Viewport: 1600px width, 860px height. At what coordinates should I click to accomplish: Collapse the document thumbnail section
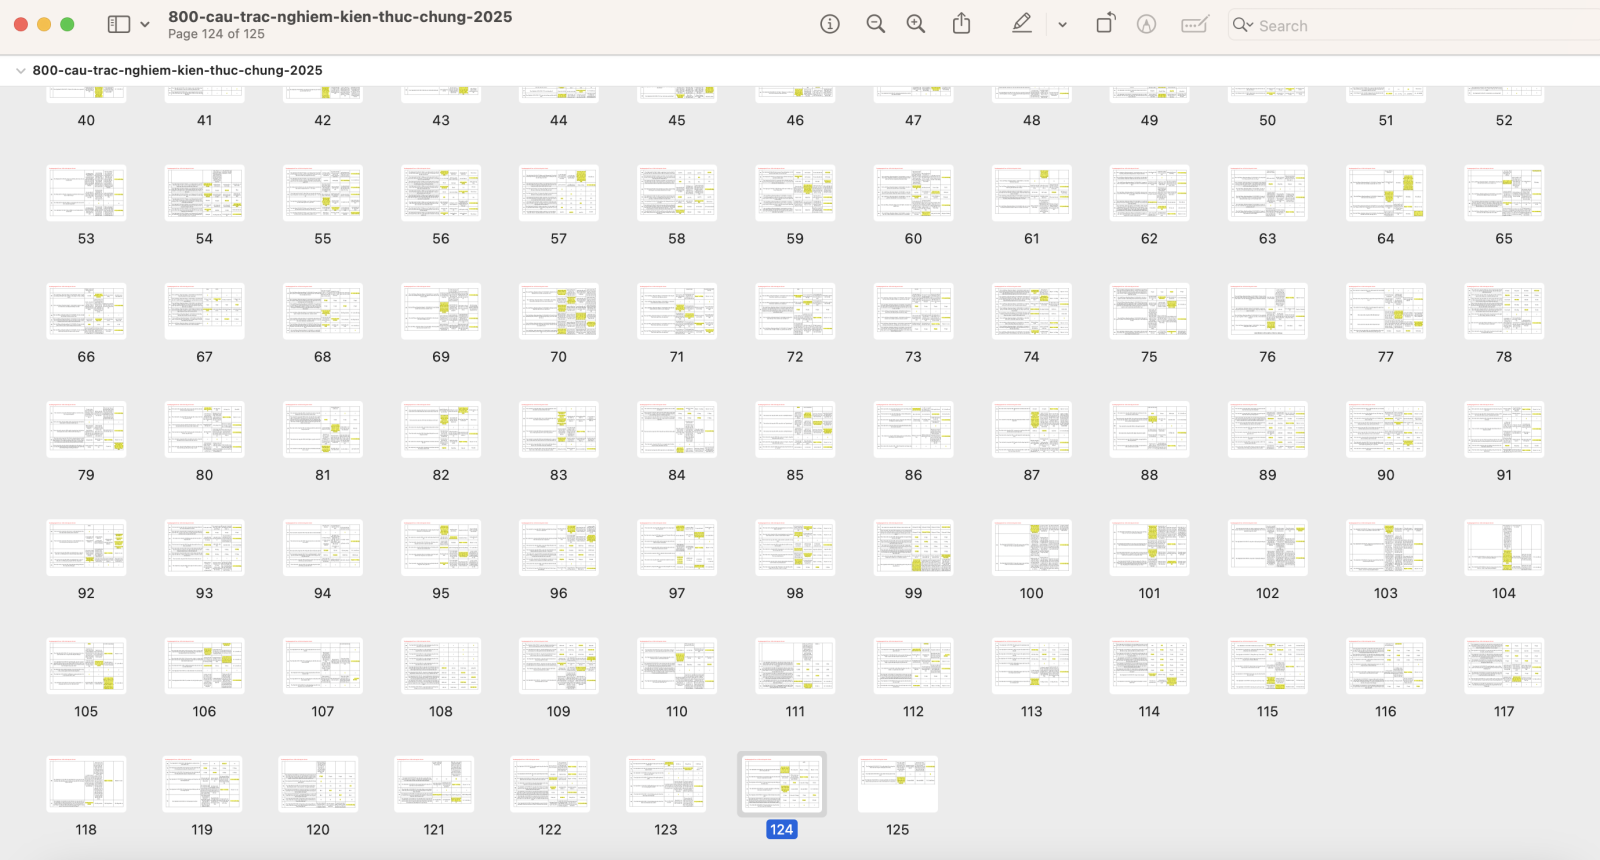pyautogui.click(x=20, y=71)
